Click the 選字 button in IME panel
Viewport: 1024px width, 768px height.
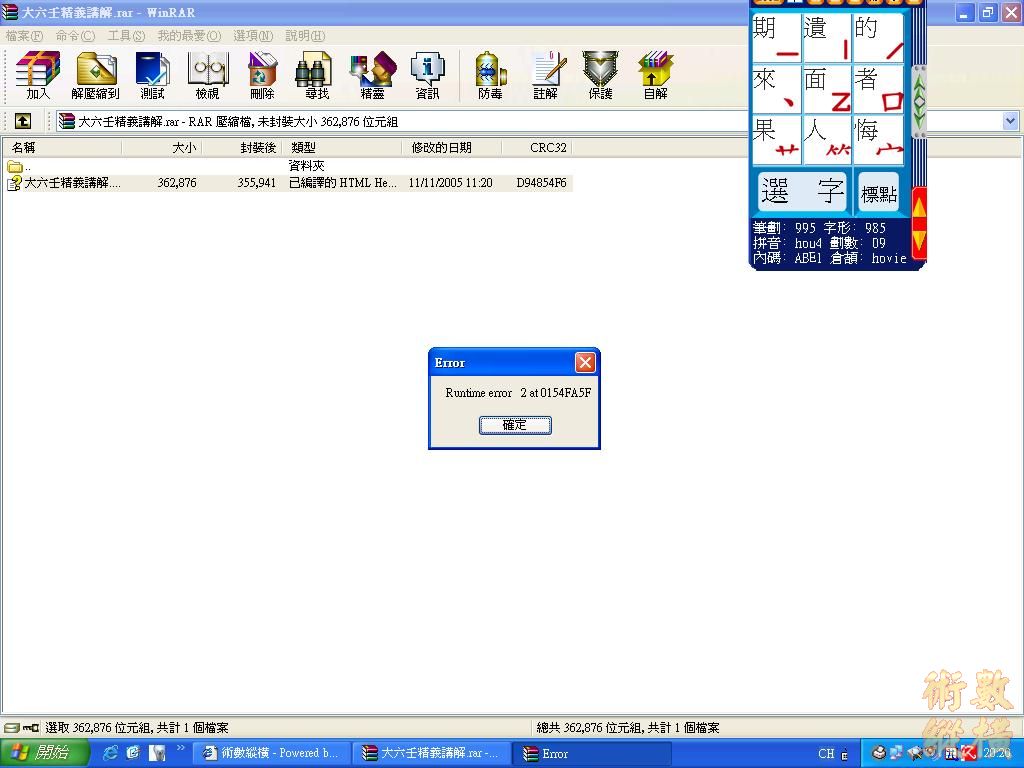tap(802, 192)
